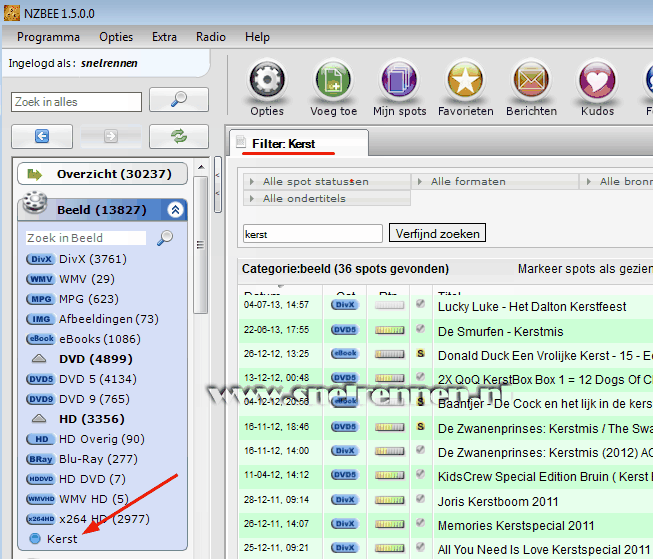Select HD Overig (90) category

pyautogui.click(x=85, y=439)
